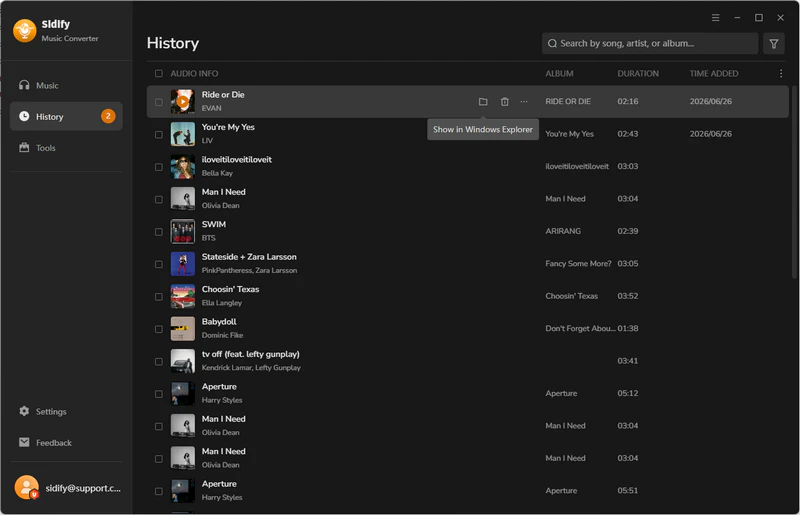
Task: Open the filter funnel icon
Action: coord(773,43)
